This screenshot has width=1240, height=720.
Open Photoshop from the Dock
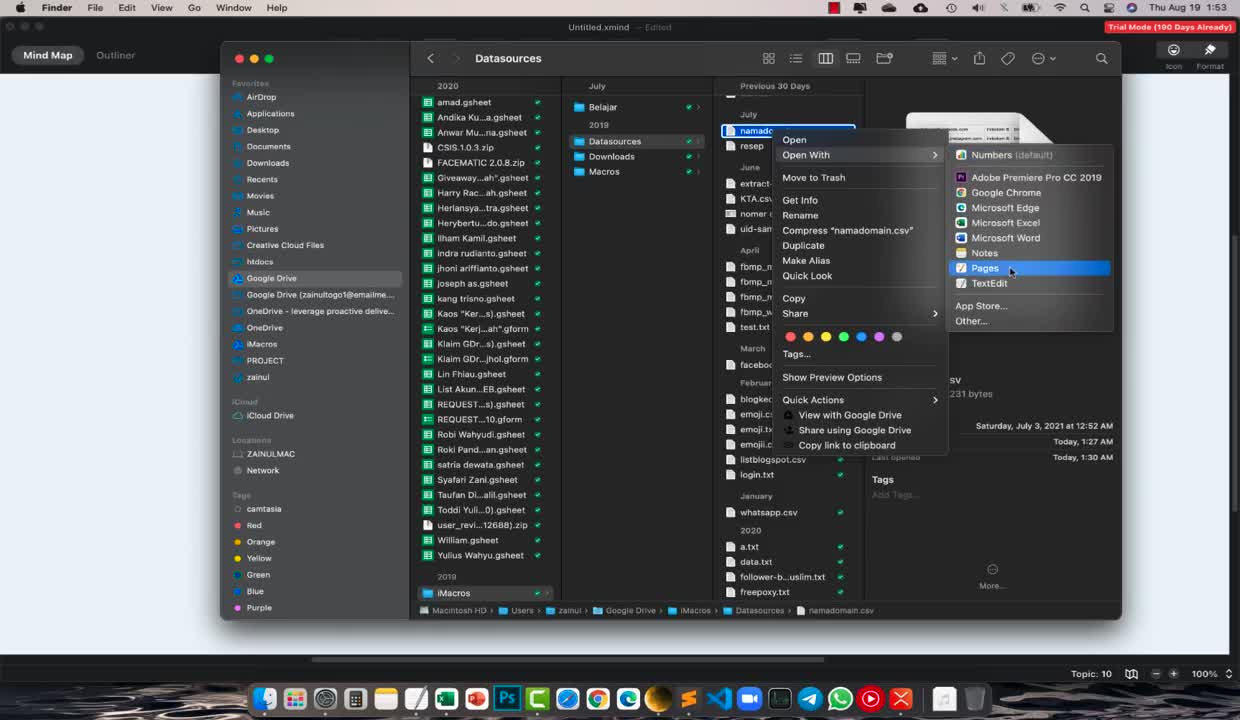(x=507, y=698)
